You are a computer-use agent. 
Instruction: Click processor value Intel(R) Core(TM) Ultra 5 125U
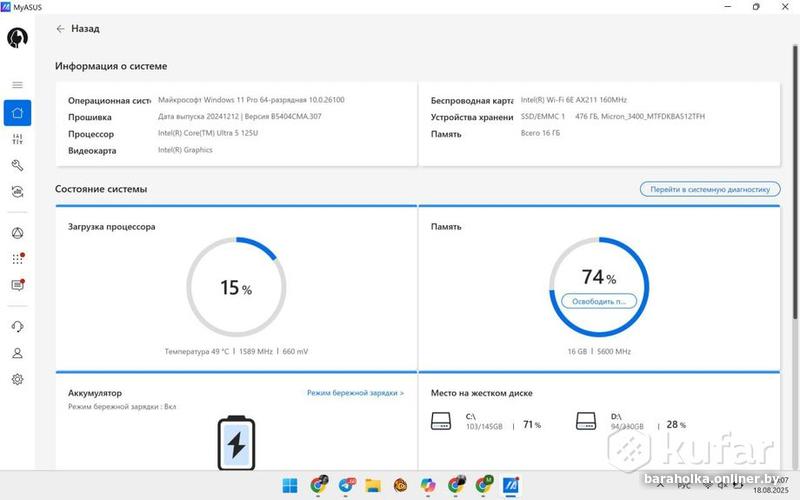(x=208, y=133)
